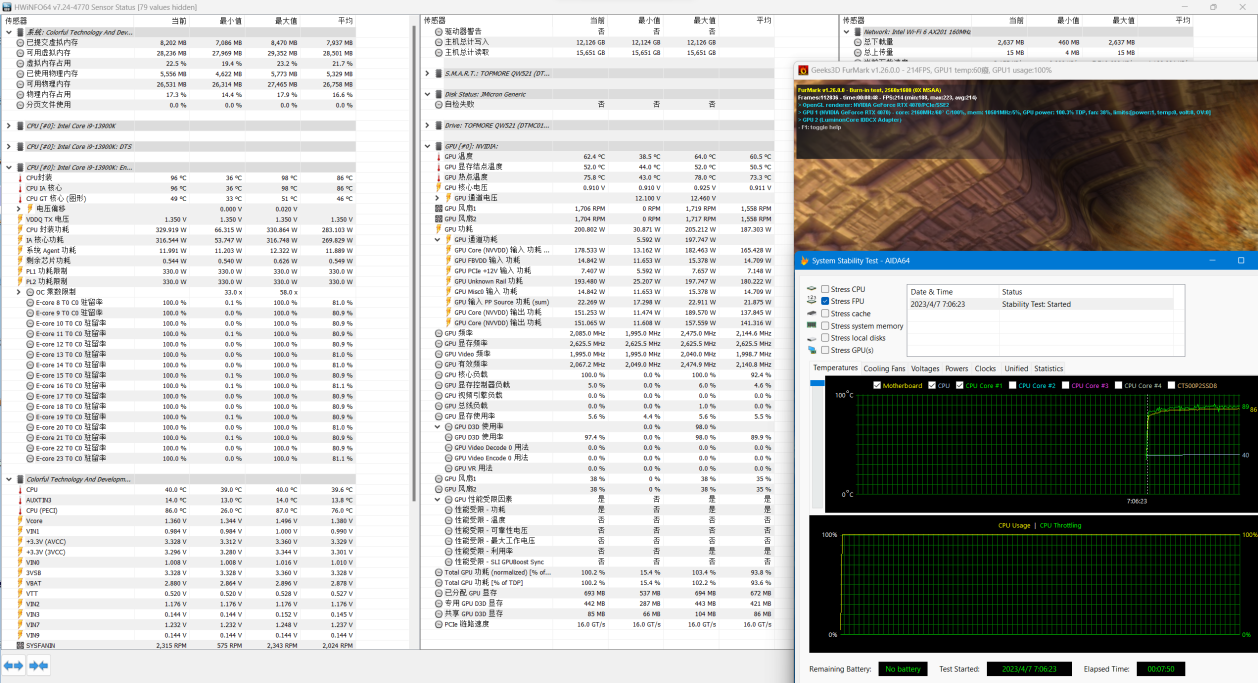Image resolution: width=1258 pixels, height=683 pixels.
Task: Enable the Stress CPU checkbox
Action: pos(825,289)
